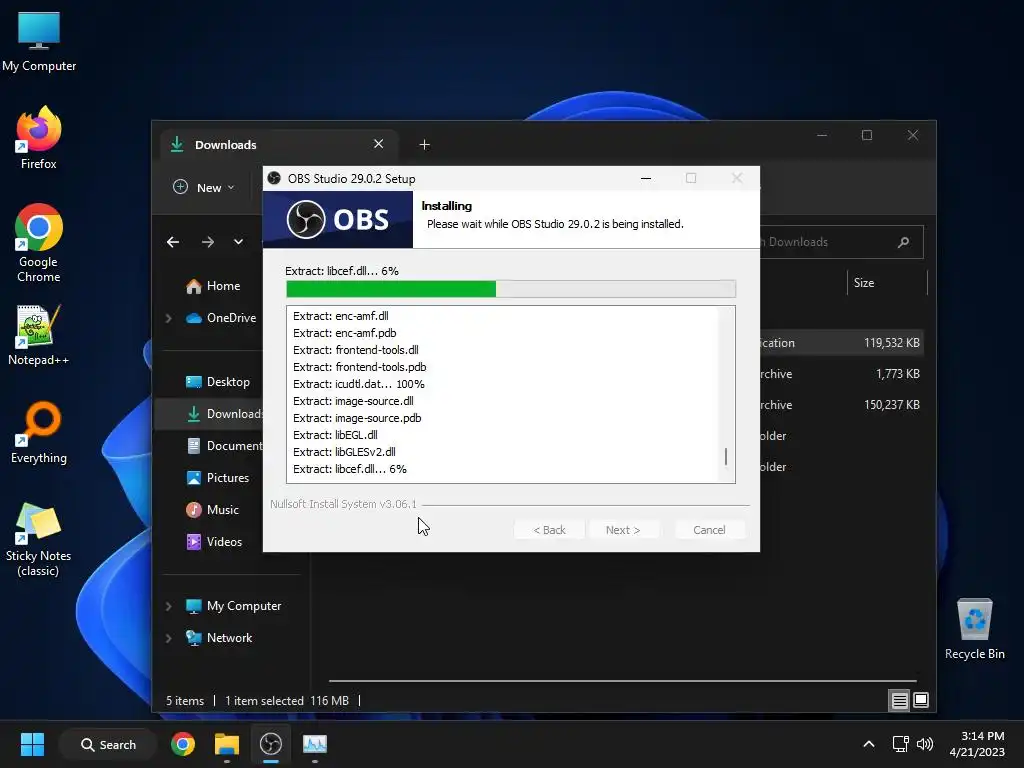Click the taskbar Search box

pyautogui.click(x=108, y=744)
